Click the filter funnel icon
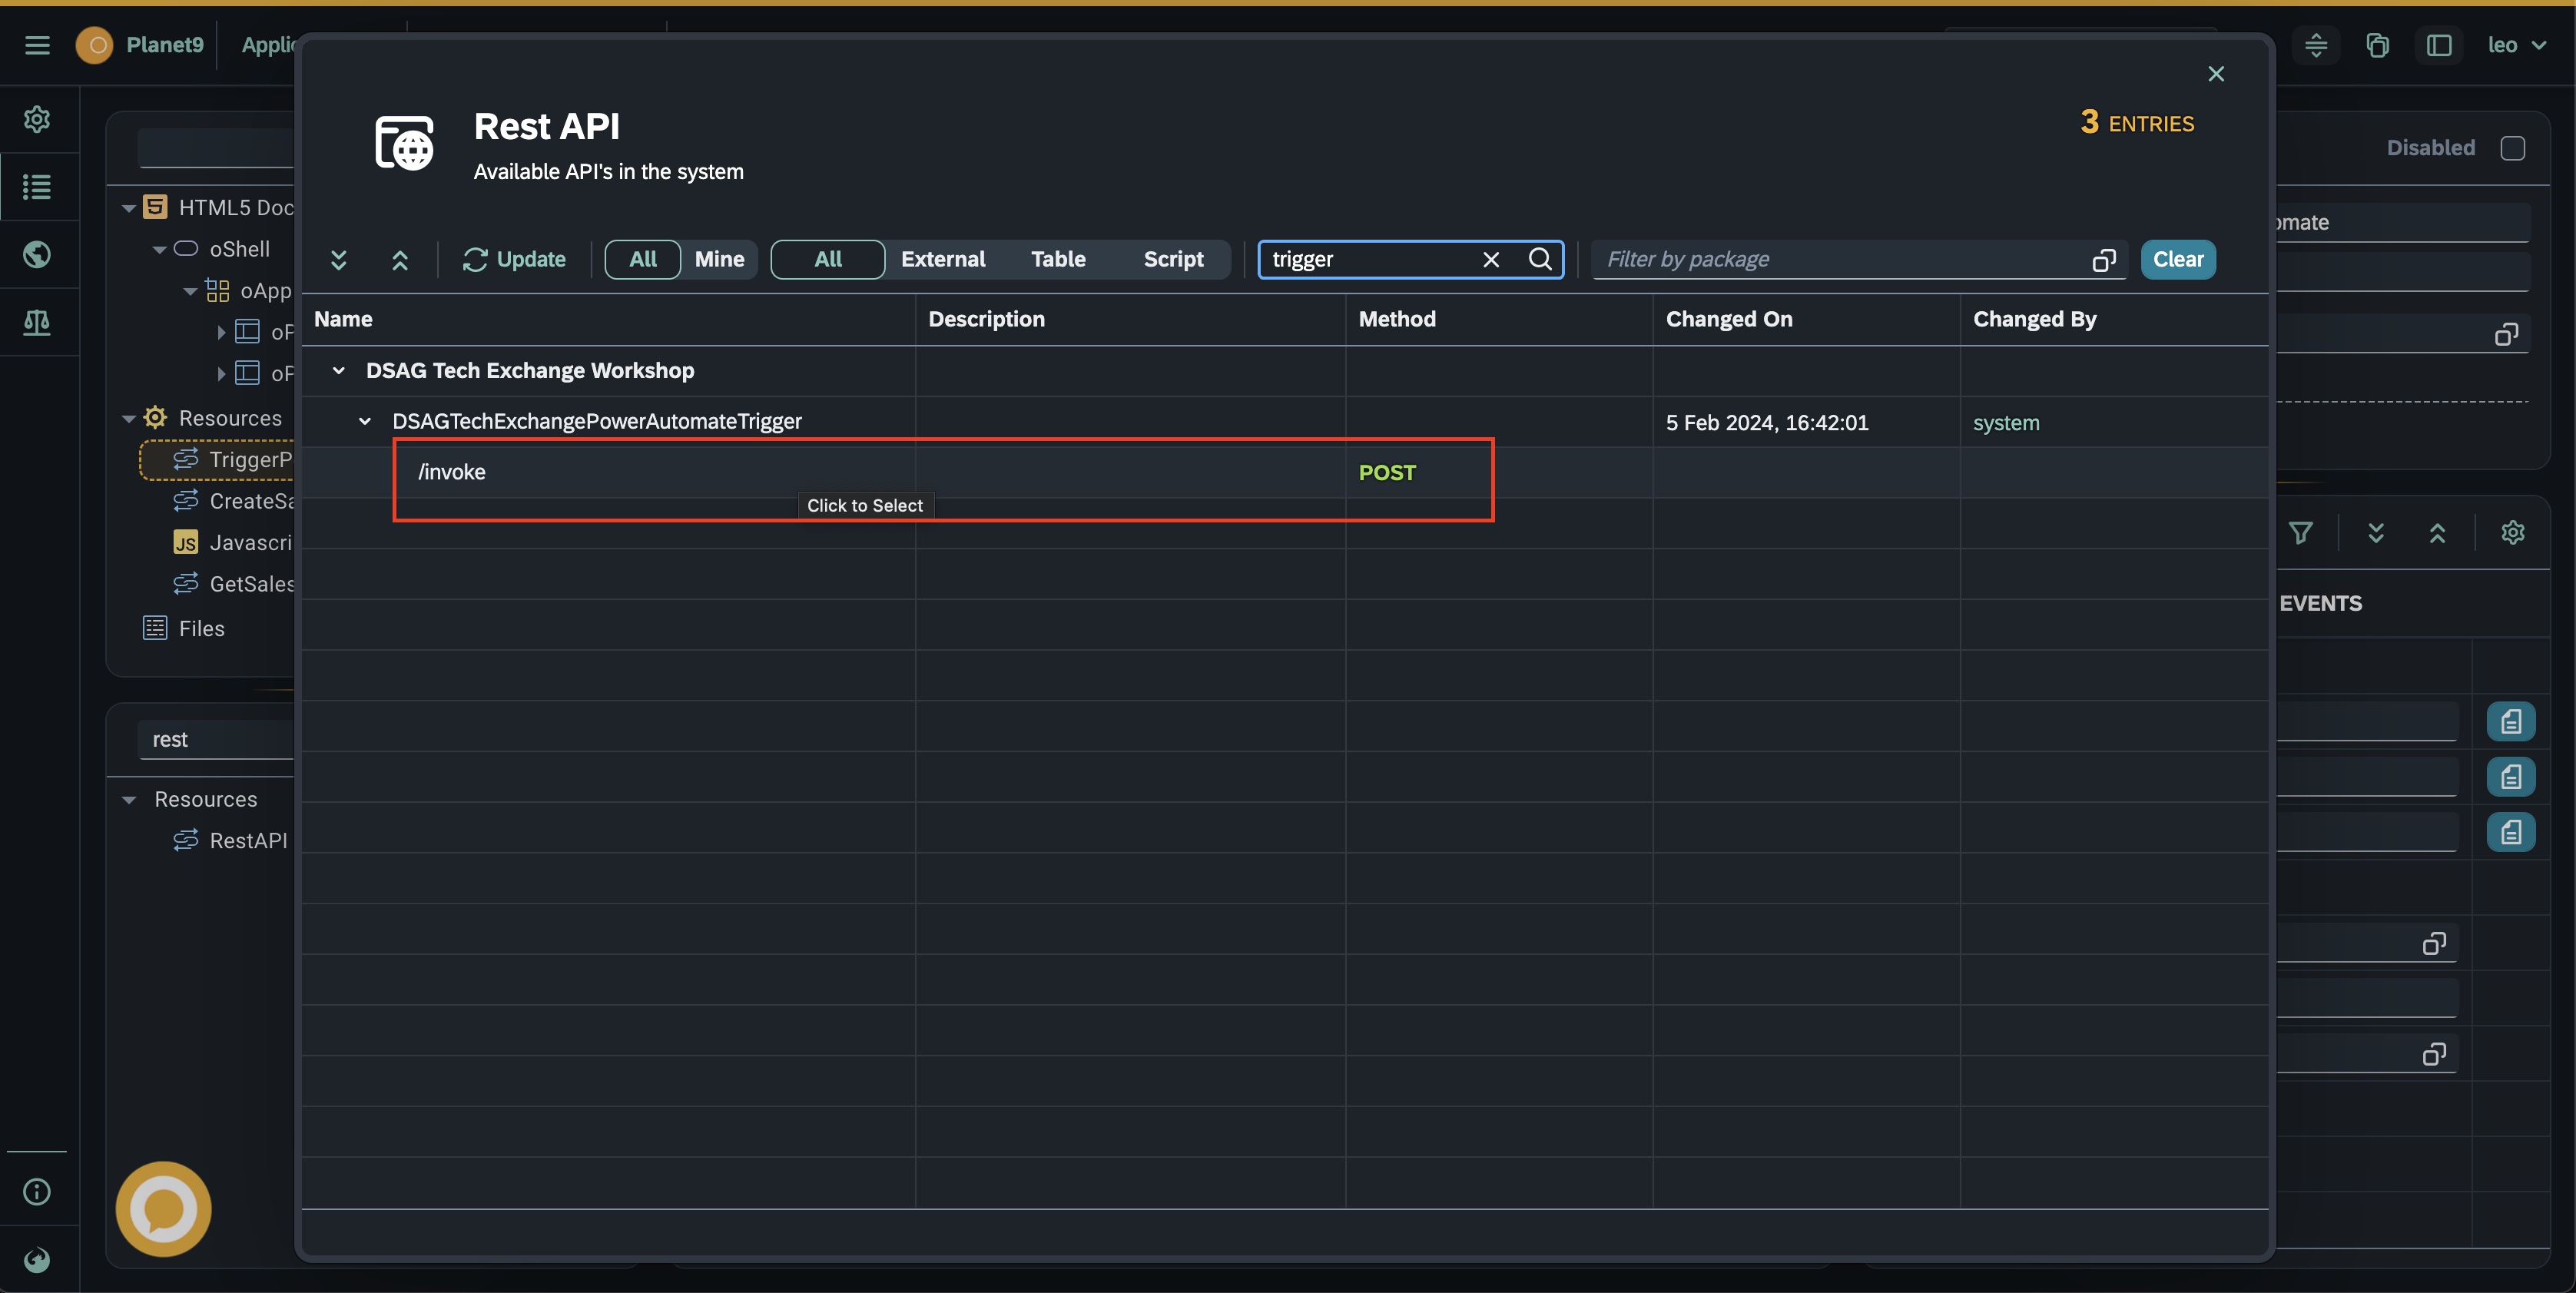 [2300, 533]
